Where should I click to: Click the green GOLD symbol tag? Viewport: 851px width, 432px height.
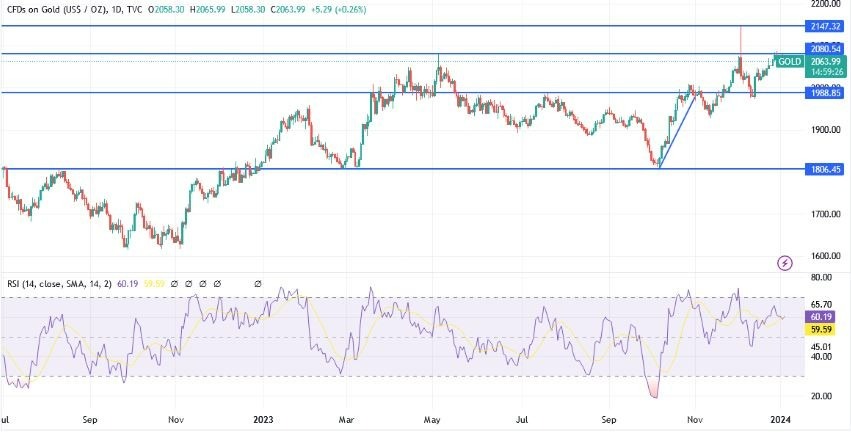coord(789,62)
